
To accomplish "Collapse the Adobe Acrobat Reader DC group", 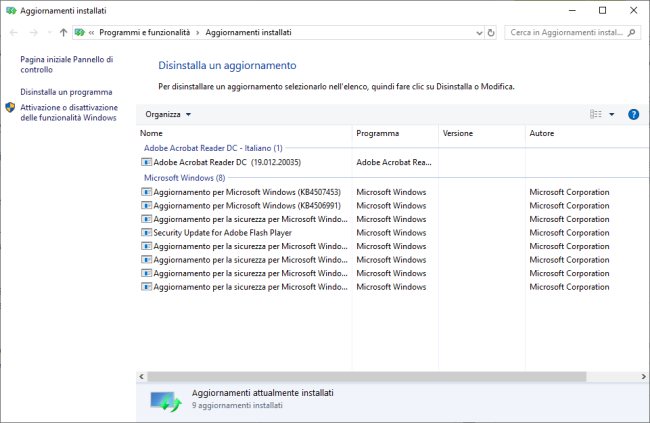I will [213, 147].
